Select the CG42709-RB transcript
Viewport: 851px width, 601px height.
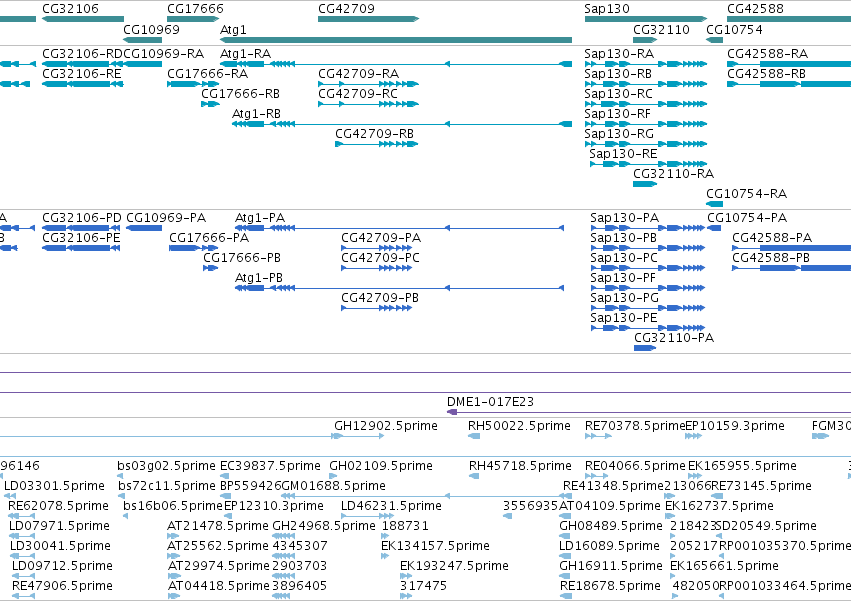[x=377, y=144]
